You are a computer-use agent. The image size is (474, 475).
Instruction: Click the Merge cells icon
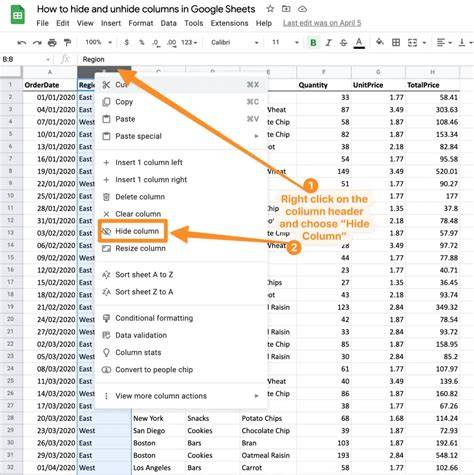[413, 43]
